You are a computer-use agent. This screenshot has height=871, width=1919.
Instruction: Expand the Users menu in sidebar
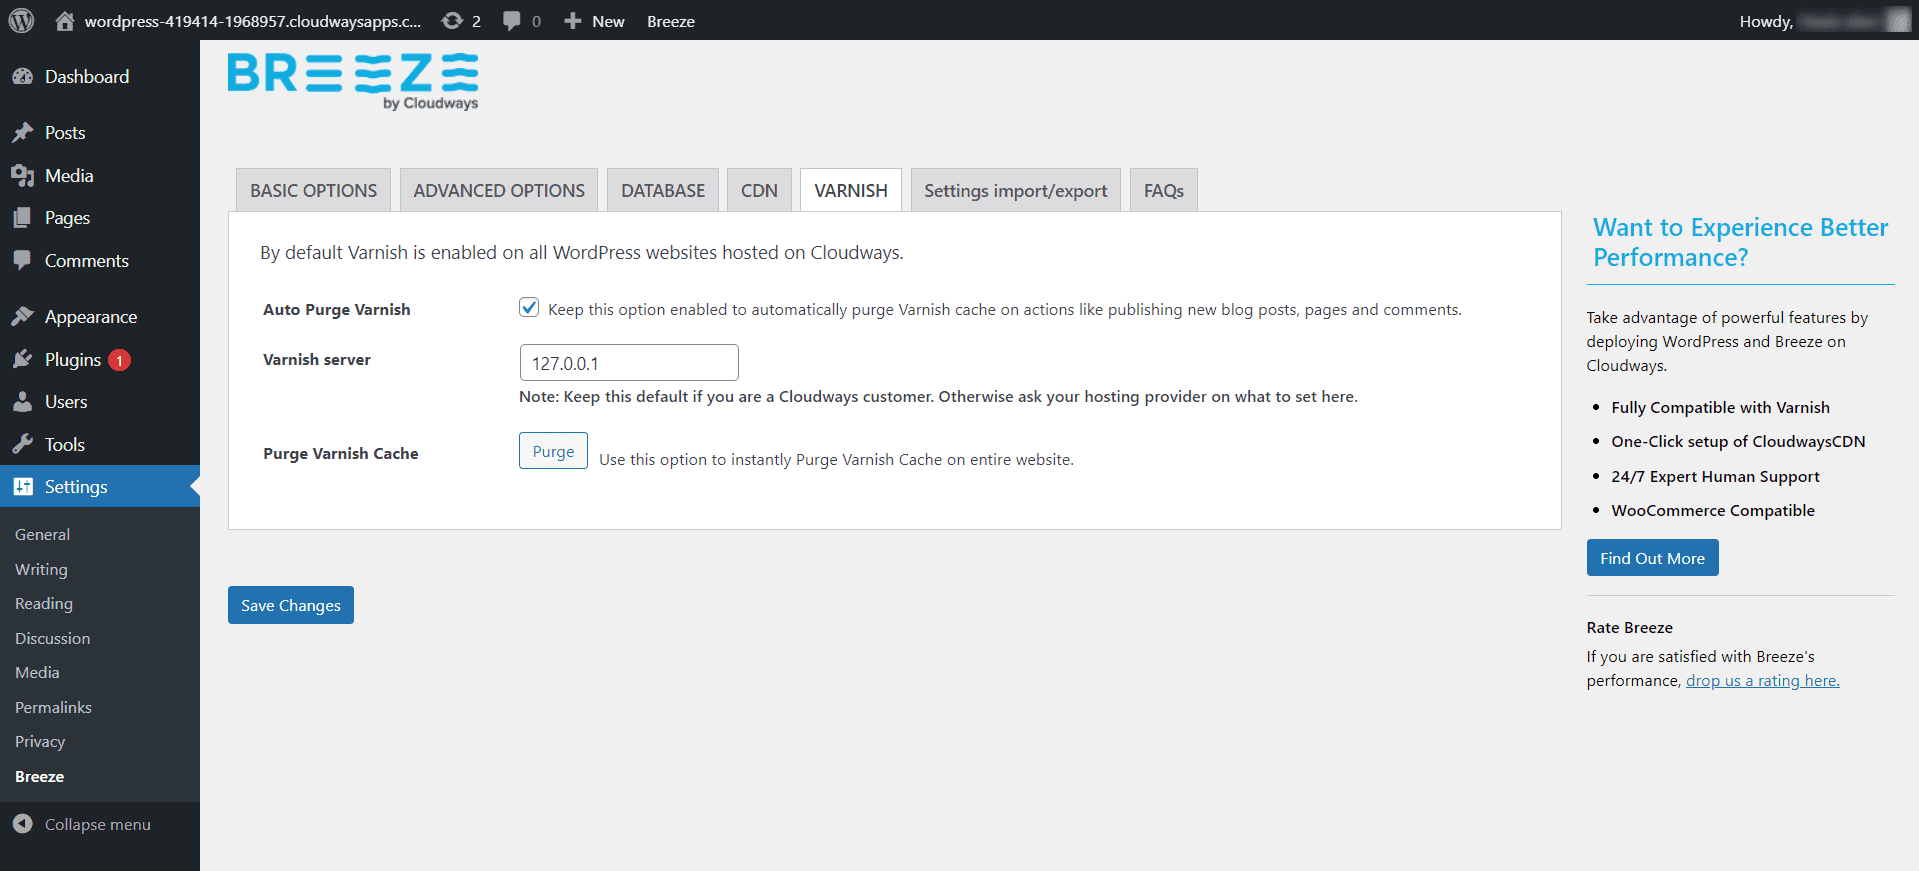point(66,402)
